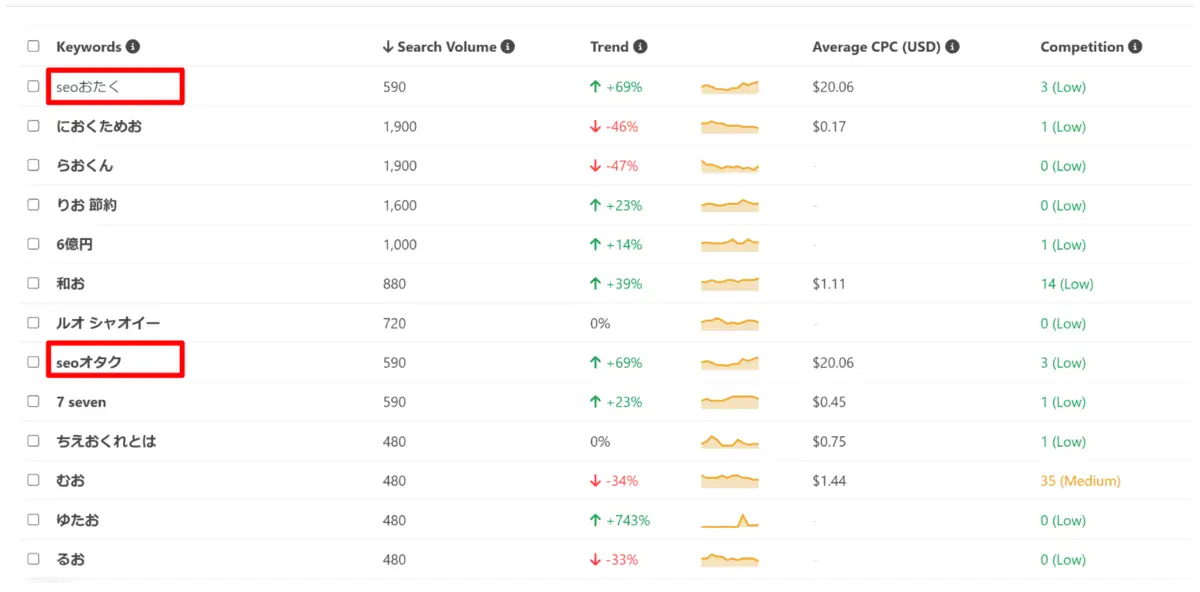
Task: Click the info icon next to Keywords
Action: (133, 47)
